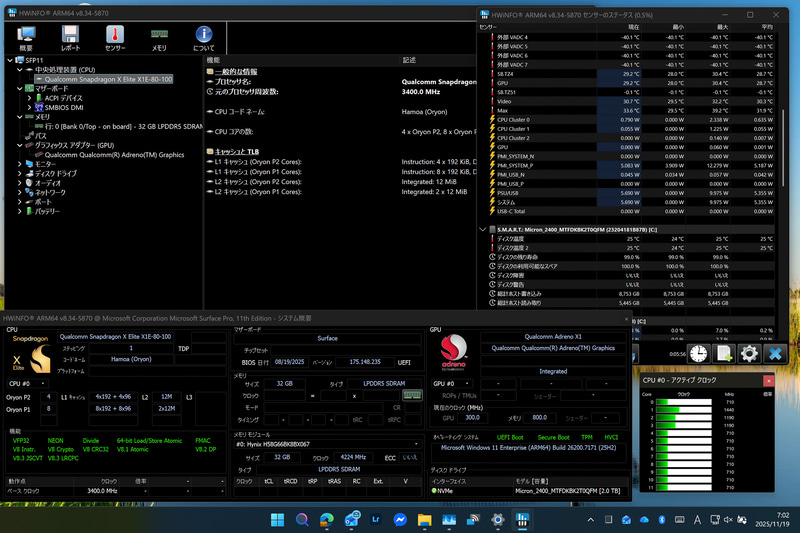
Task: Open the GPU #0 selector dropdown
Action: click(452, 384)
